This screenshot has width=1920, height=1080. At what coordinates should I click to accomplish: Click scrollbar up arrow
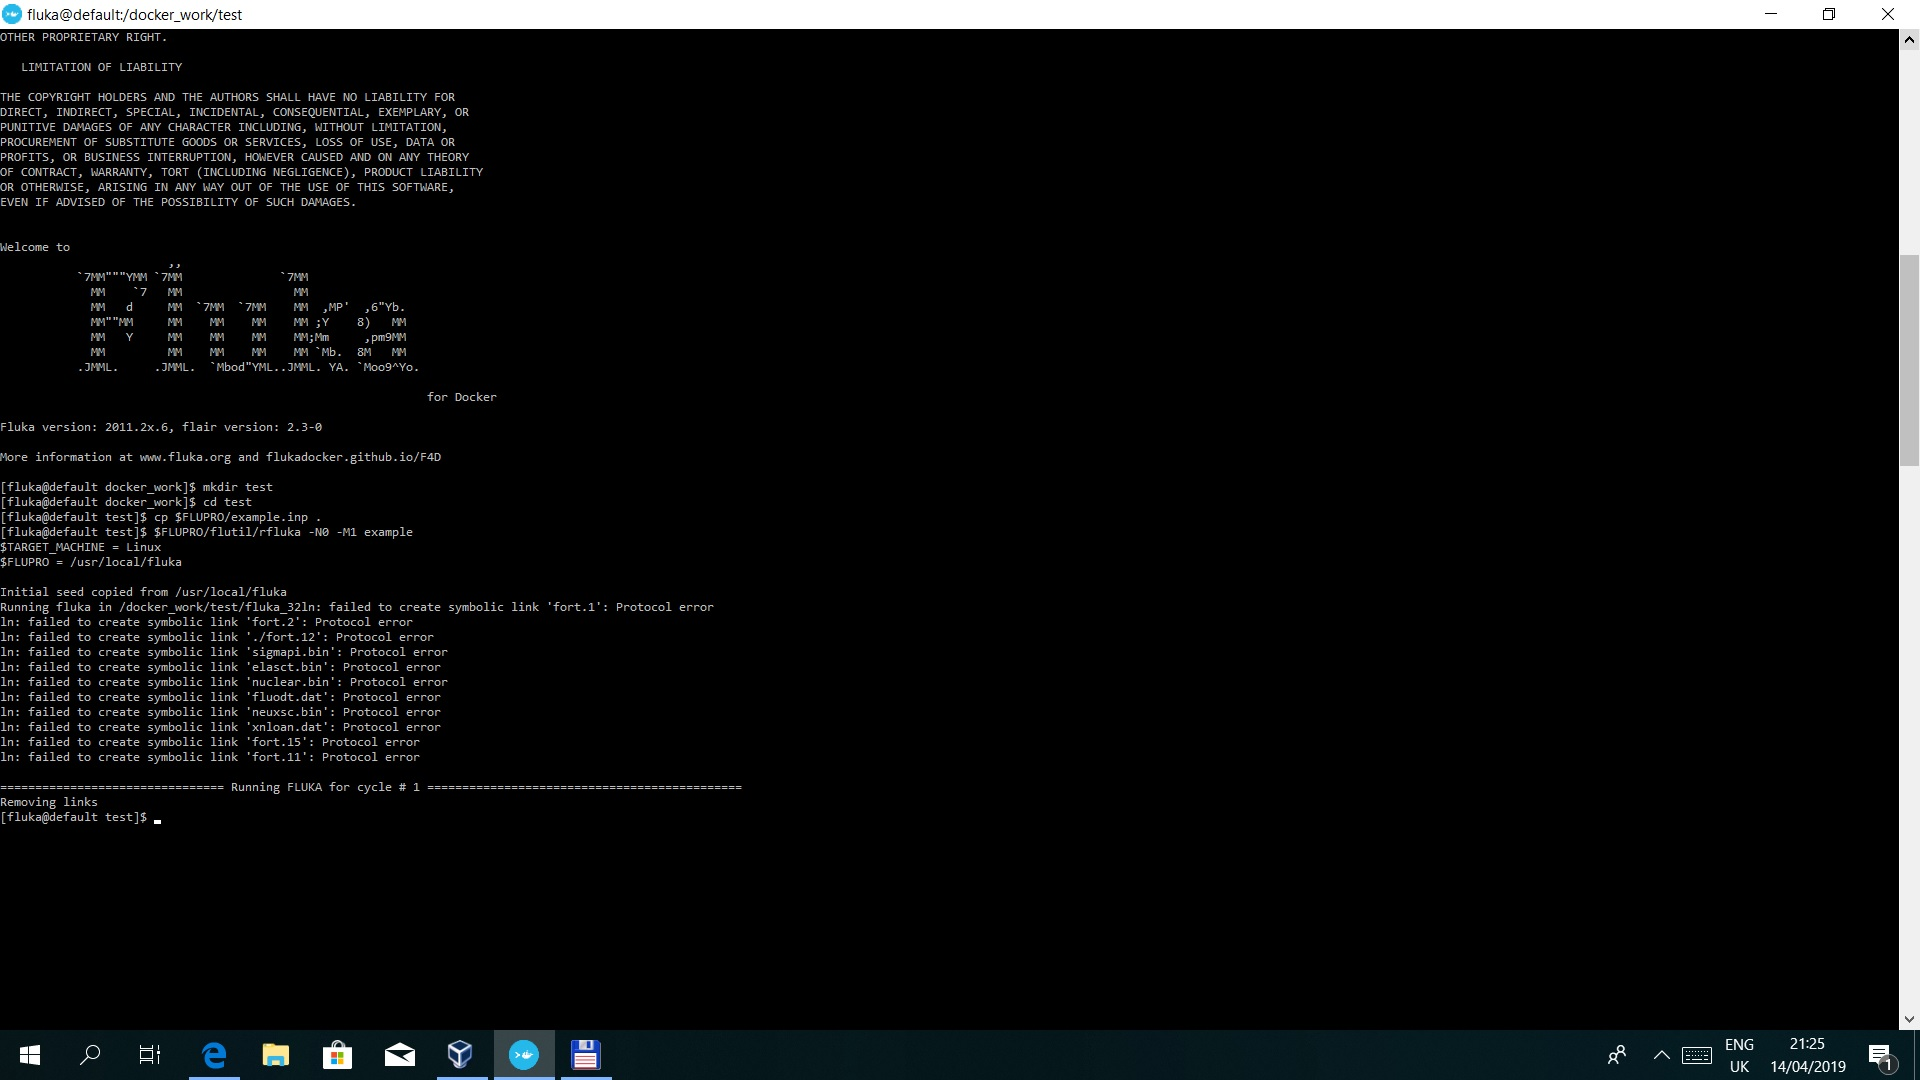(x=1909, y=40)
